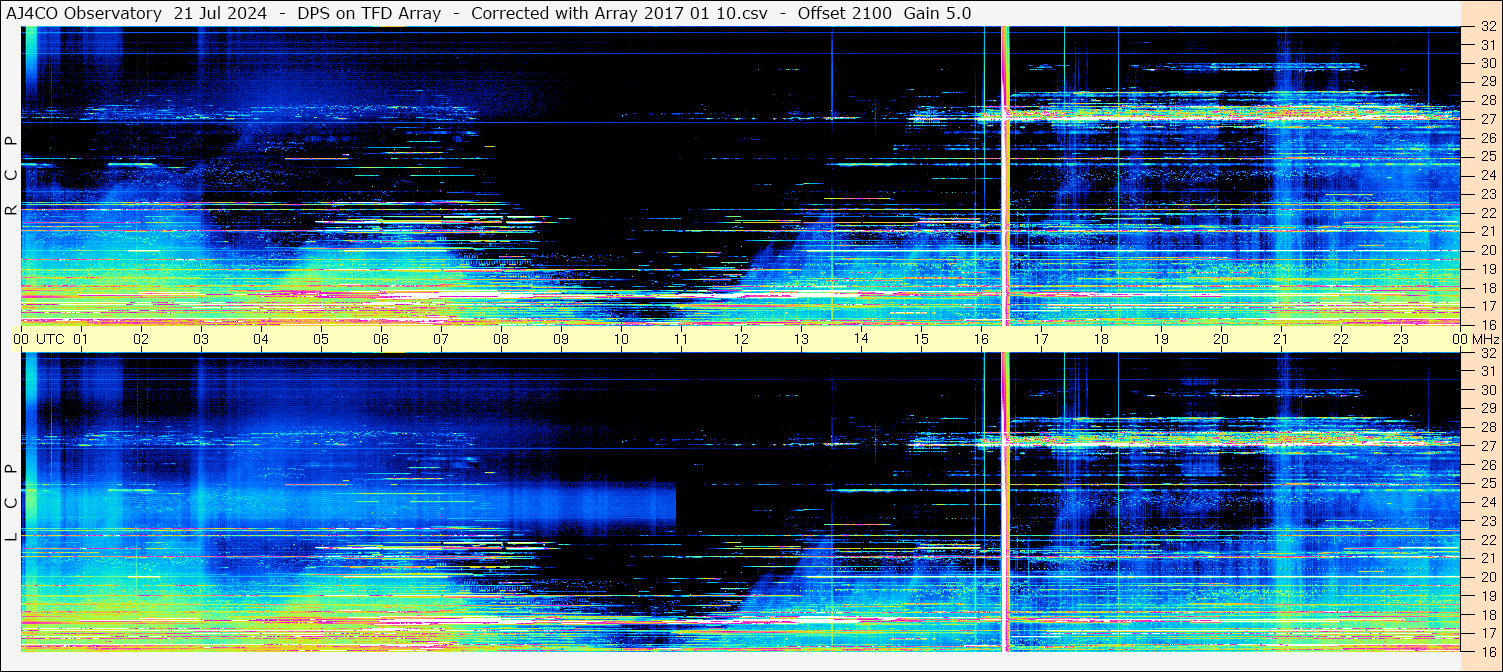1503x672 pixels.
Task: Click '22' on RCP panel frequency scale
Action: pyautogui.click(x=1488, y=212)
